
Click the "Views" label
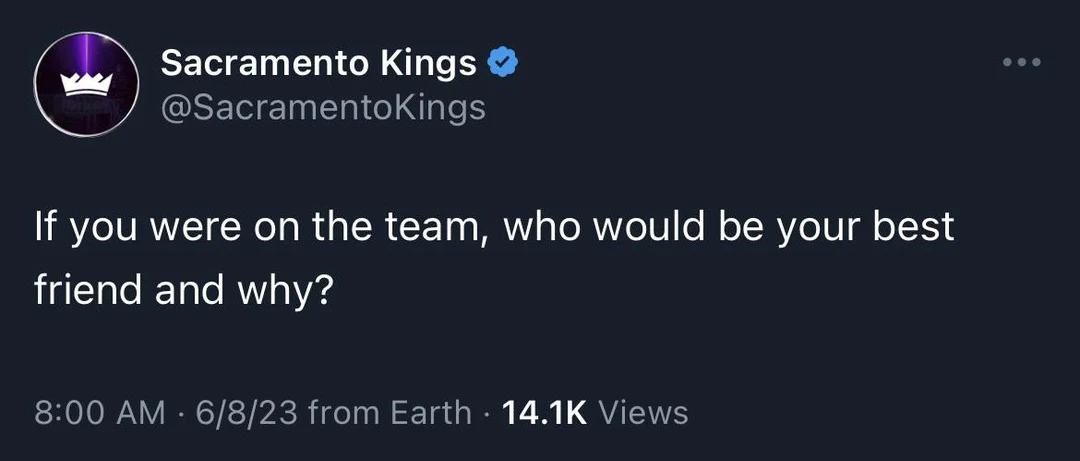[x=643, y=412]
